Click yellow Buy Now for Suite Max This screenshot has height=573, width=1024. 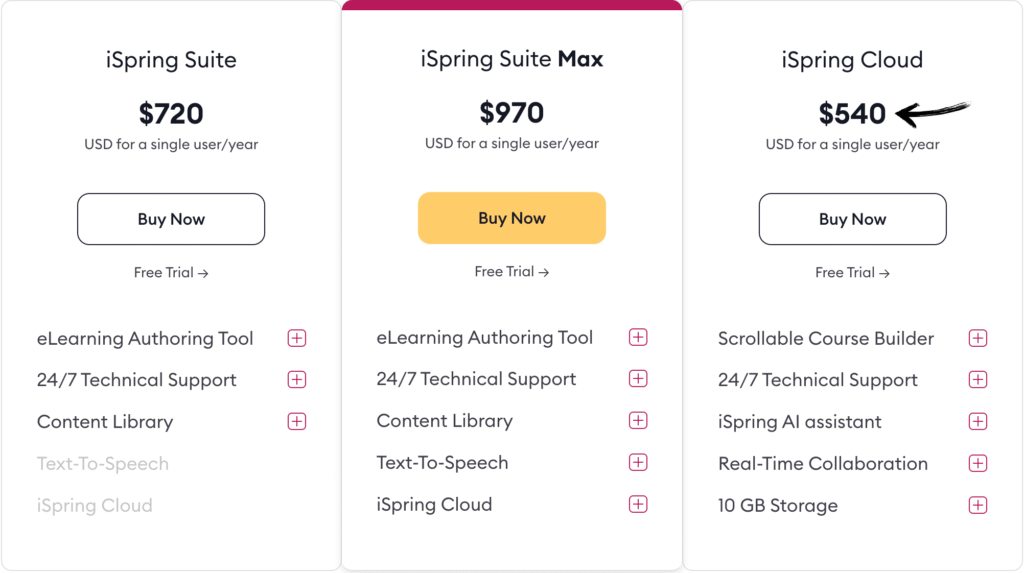click(512, 218)
